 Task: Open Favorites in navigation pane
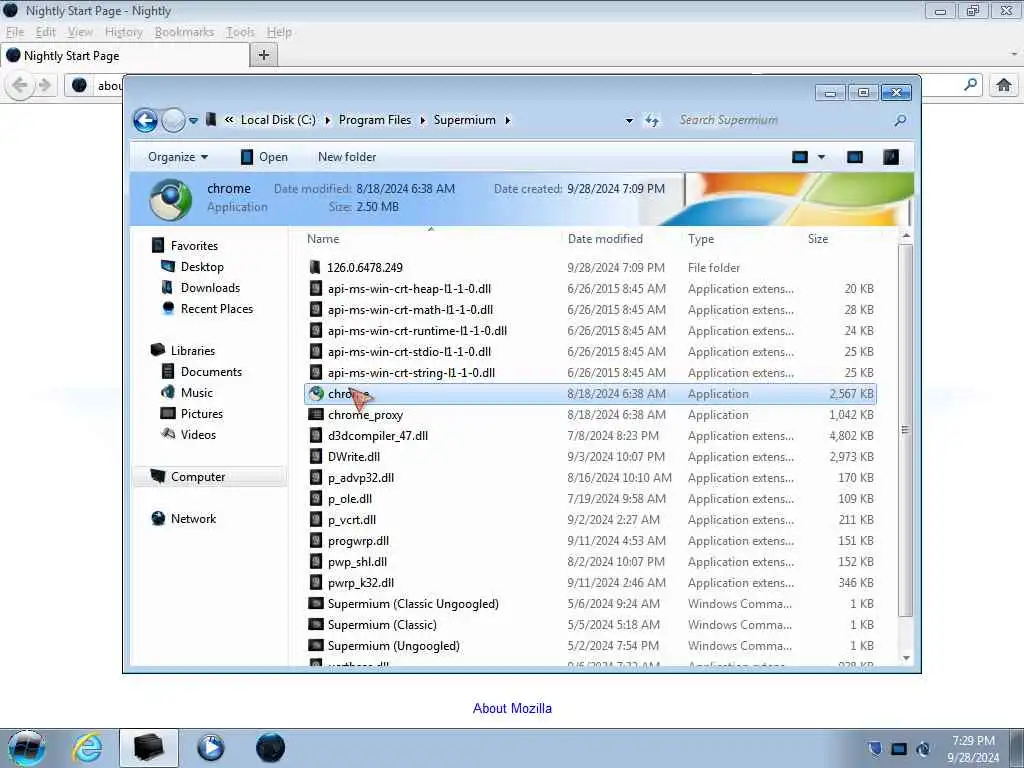coord(194,246)
